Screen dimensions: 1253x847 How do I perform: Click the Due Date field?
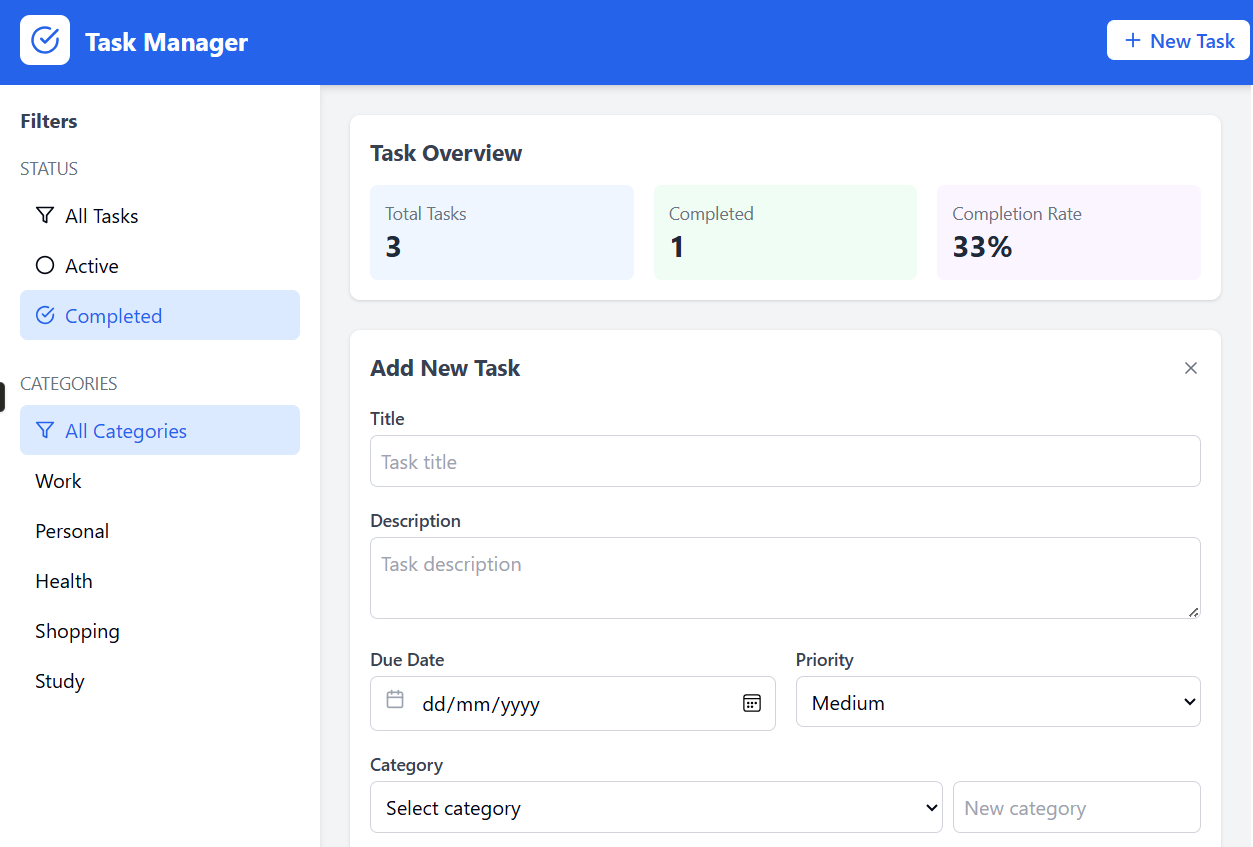pyautogui.click(x=573, y=703)
